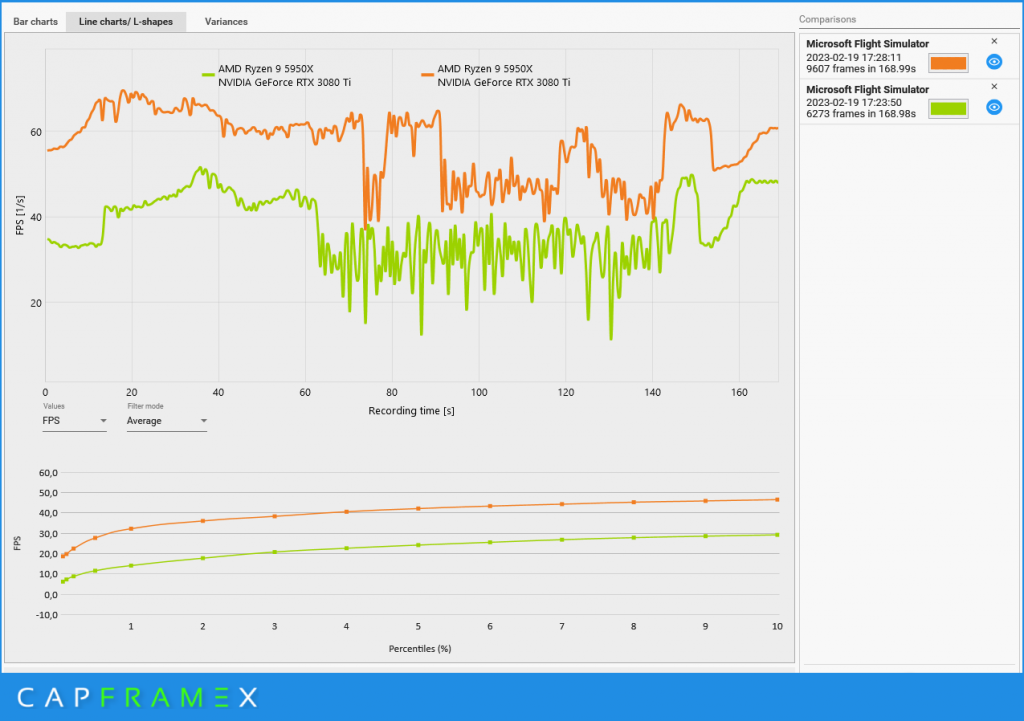Toggle visibility of the 17:23:50 green recording
The image size is (1024, 721).
coord(994,107)
